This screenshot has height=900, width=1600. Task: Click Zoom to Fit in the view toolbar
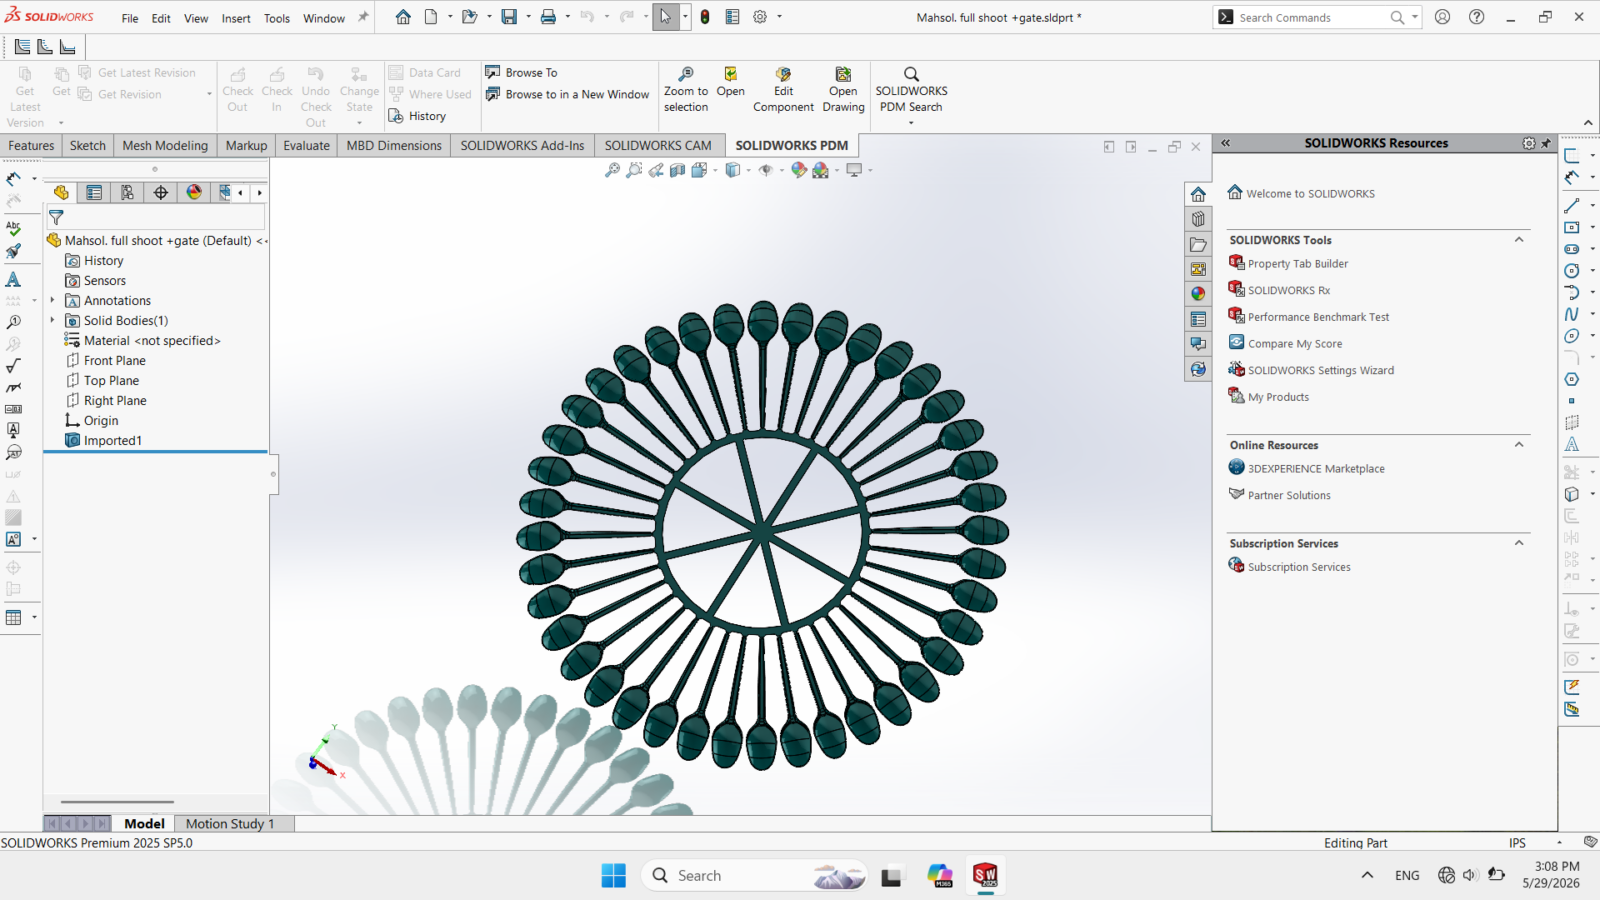(612, 170)
